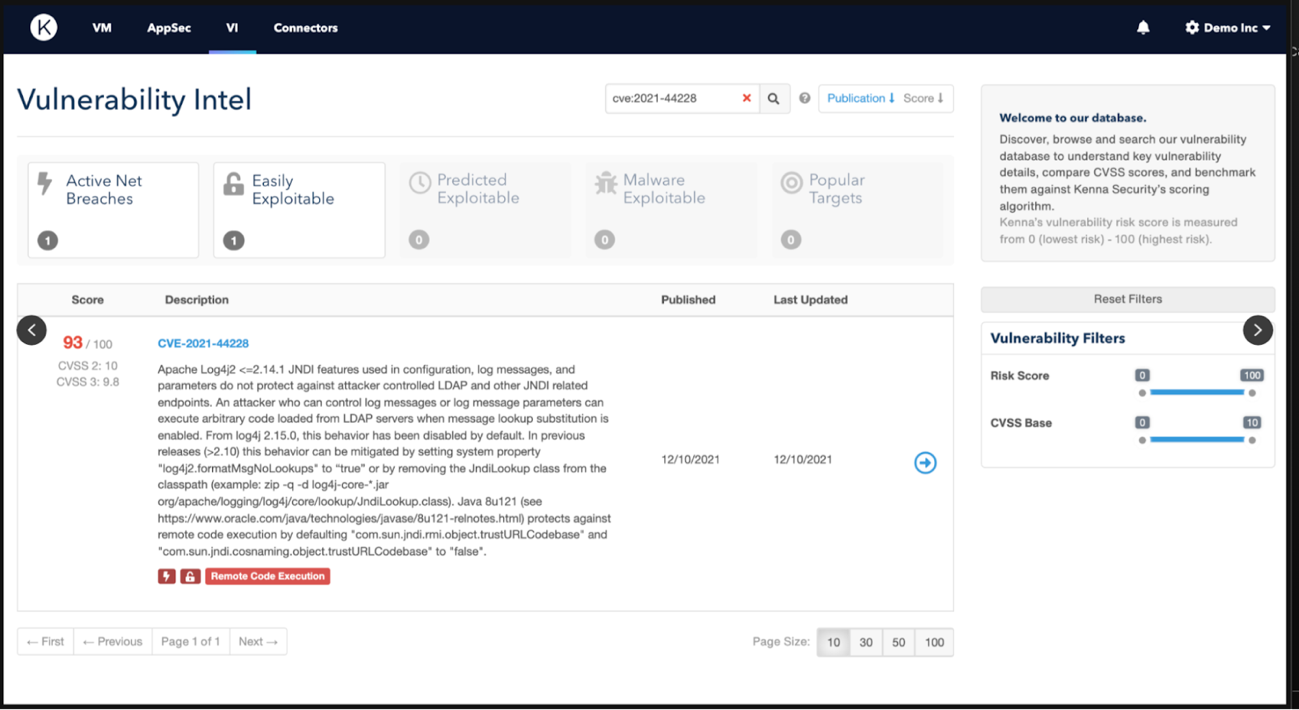Open the CVE-2021-44228 link
This screenshot has width=1299, height=710.
(x=203, y=343)
